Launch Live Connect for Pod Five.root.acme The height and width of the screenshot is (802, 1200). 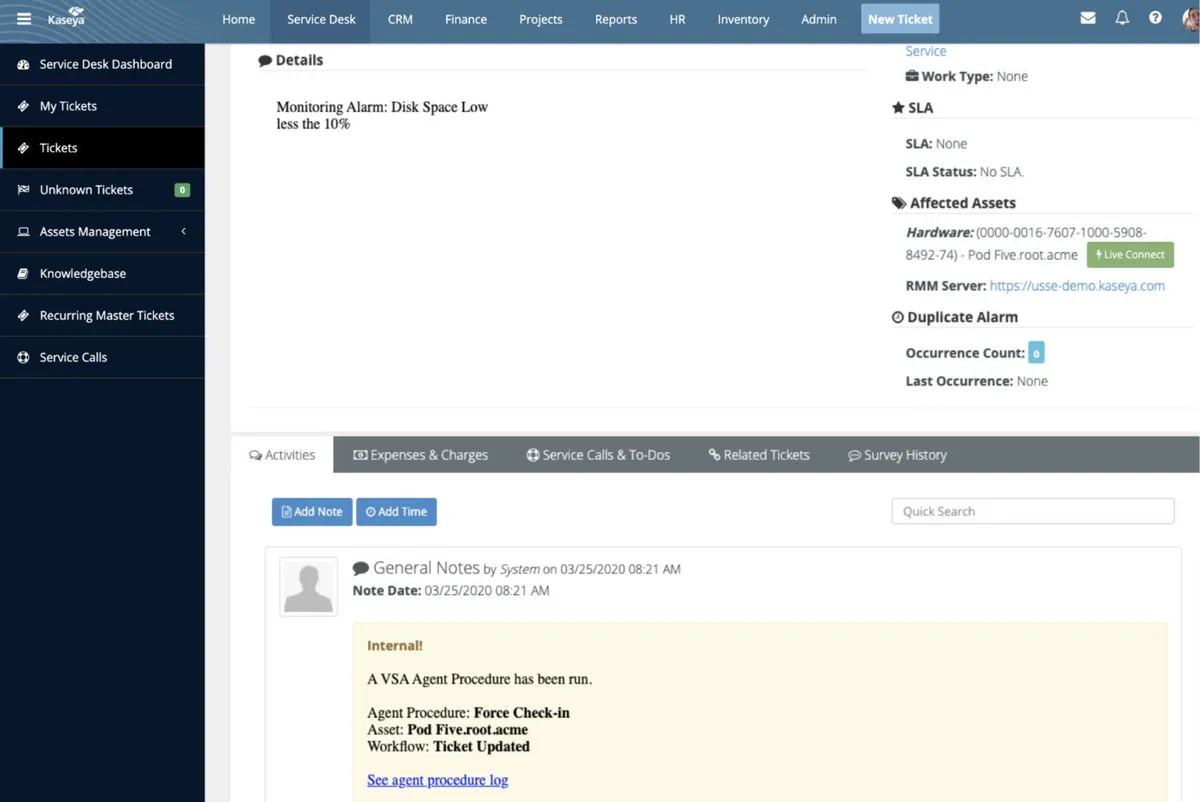pyautogui.click(x=1129, y=254)
